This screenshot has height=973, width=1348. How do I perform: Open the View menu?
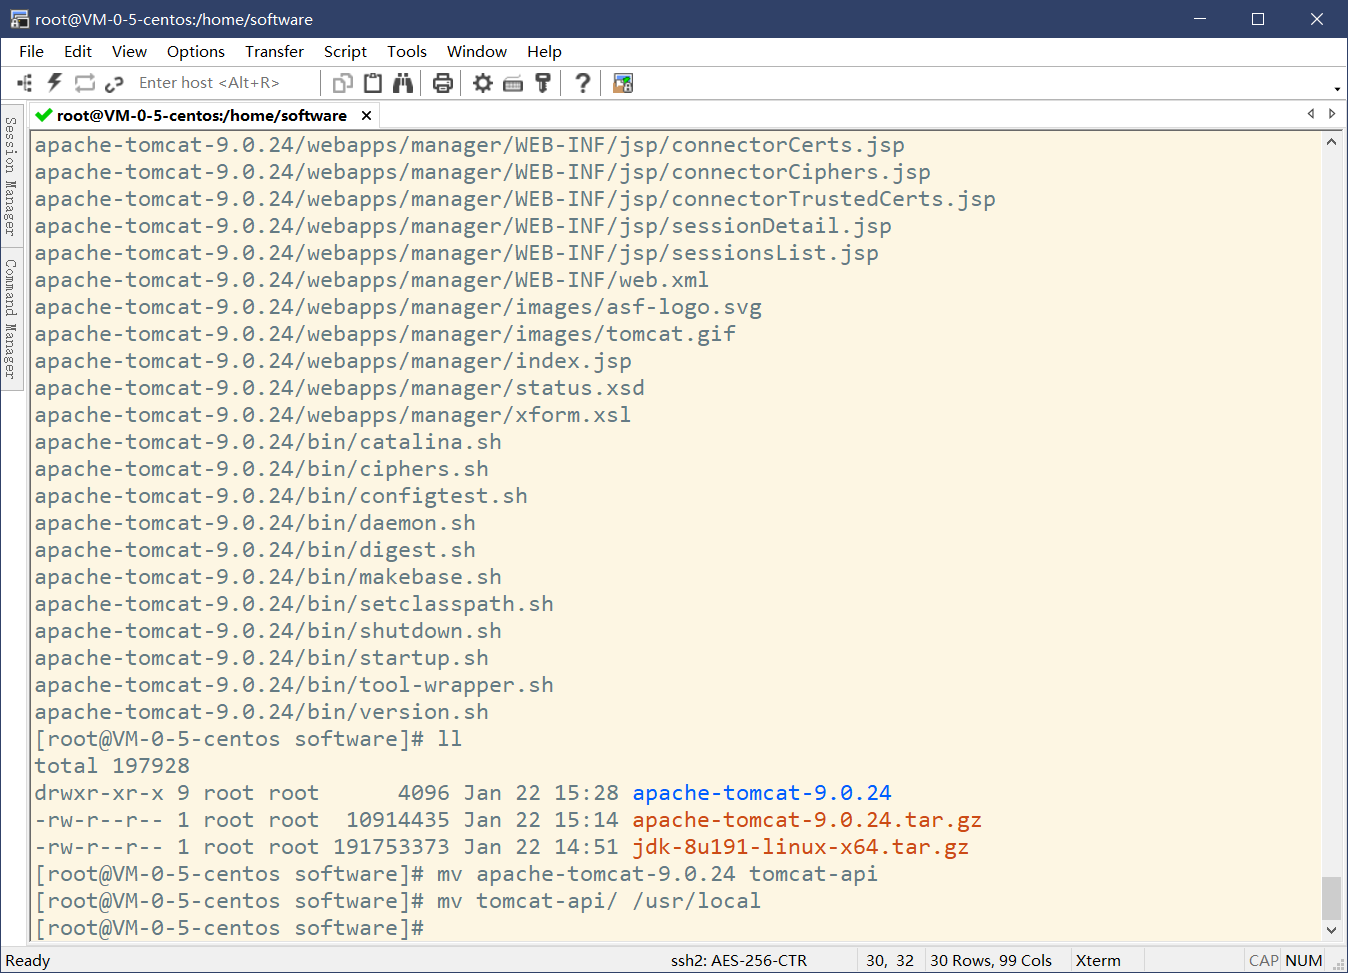point(129,51)
